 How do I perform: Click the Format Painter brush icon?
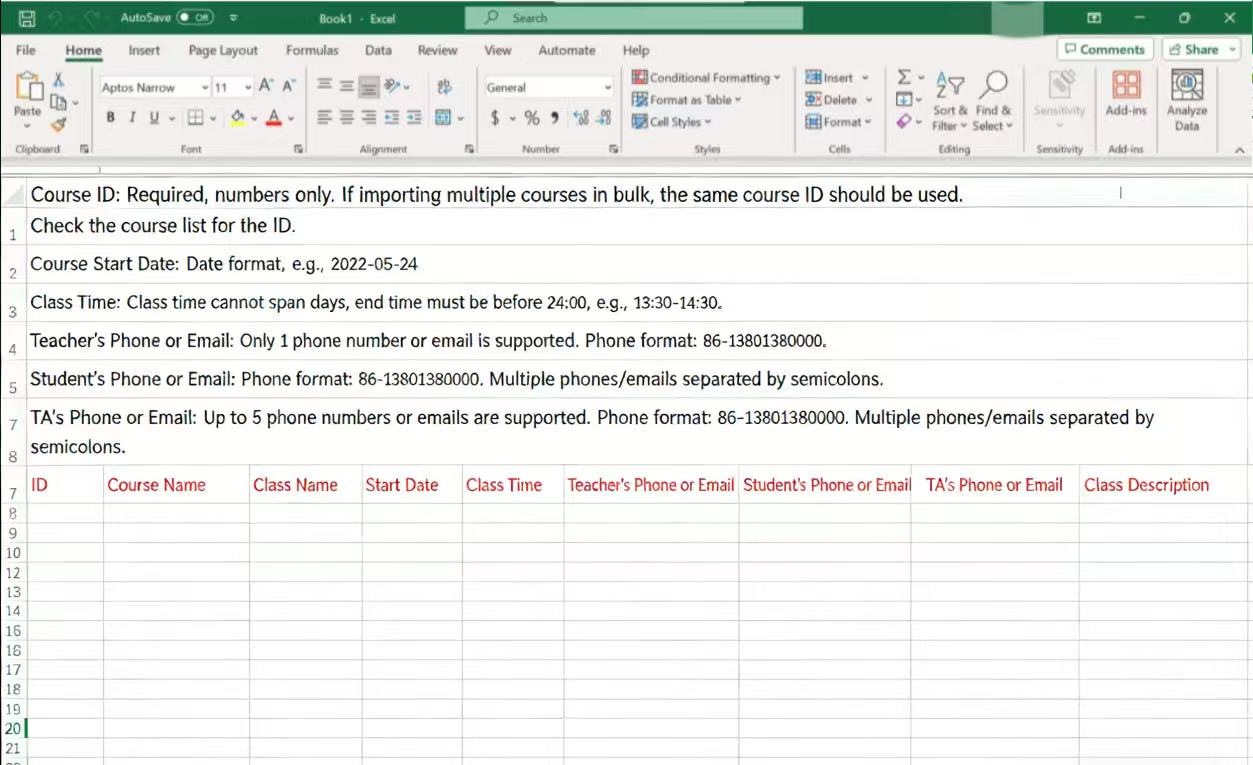58,125
